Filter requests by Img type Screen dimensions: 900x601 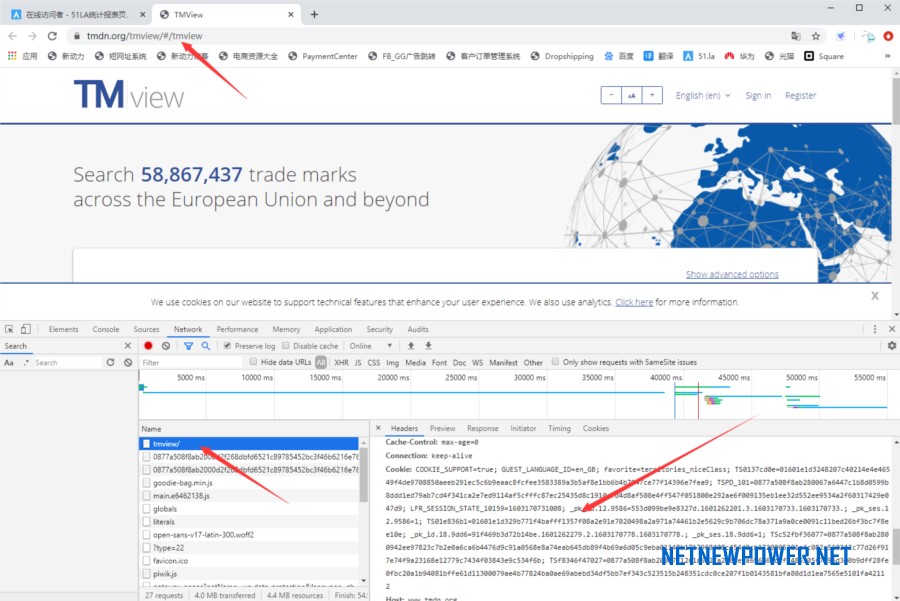[x=392, y=362]
